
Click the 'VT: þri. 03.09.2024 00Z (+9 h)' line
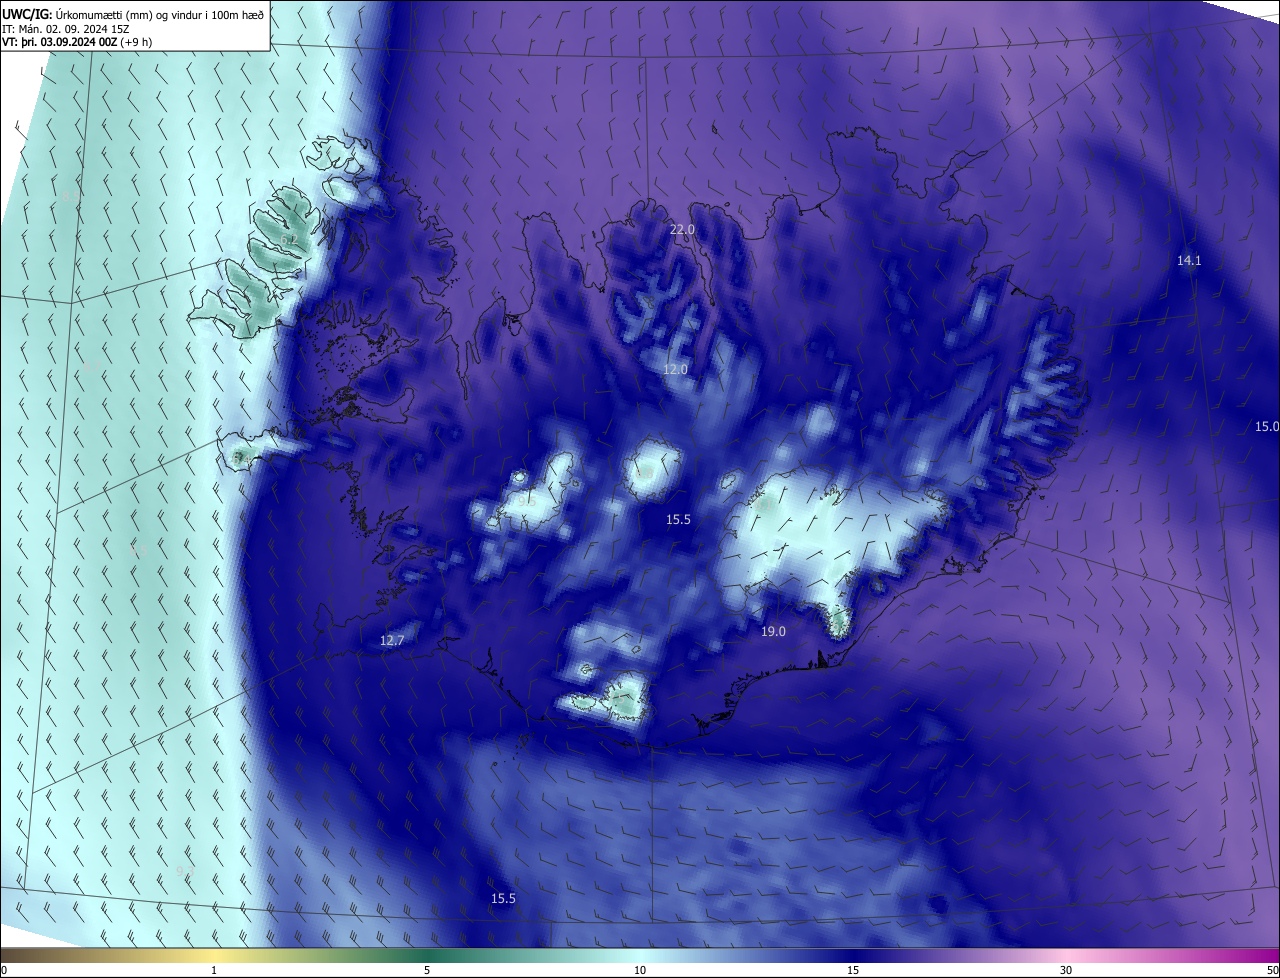[x=77, y=42]
